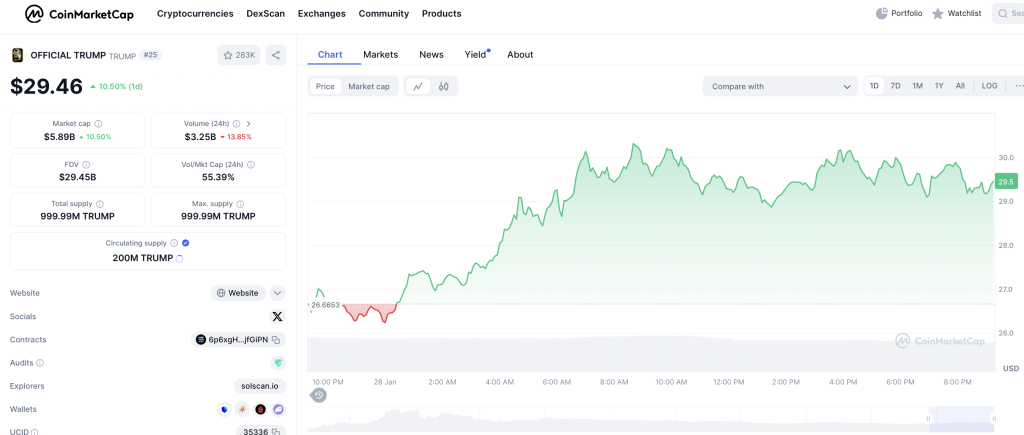The height and width of the screenshot is (435, 1024).
Task: Switch to the About tab
Action: coord(520,55)
